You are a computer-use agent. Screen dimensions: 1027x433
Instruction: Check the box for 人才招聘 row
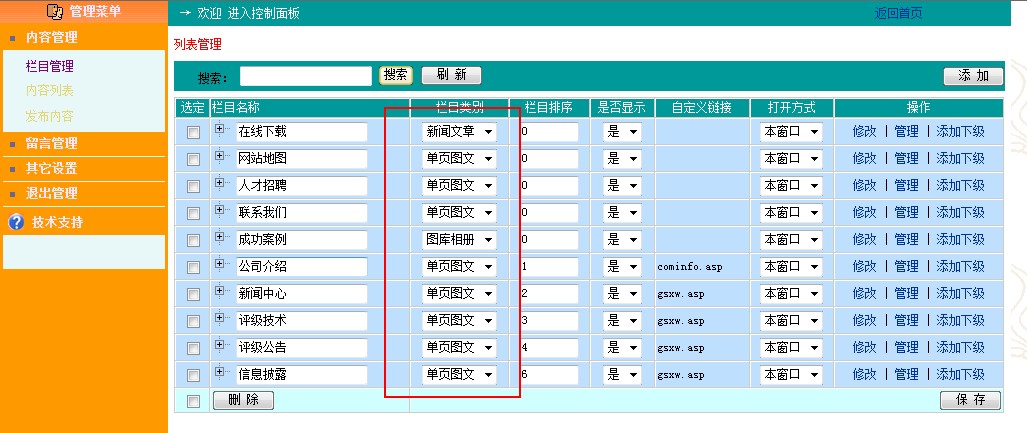tap(193, 187)
